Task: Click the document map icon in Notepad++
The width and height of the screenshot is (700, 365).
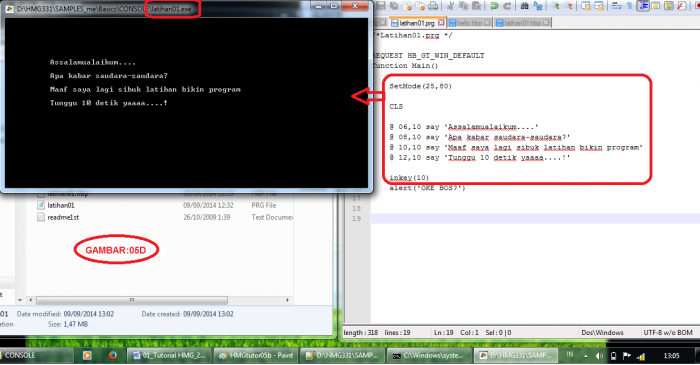Action: (x=668, y=6)
